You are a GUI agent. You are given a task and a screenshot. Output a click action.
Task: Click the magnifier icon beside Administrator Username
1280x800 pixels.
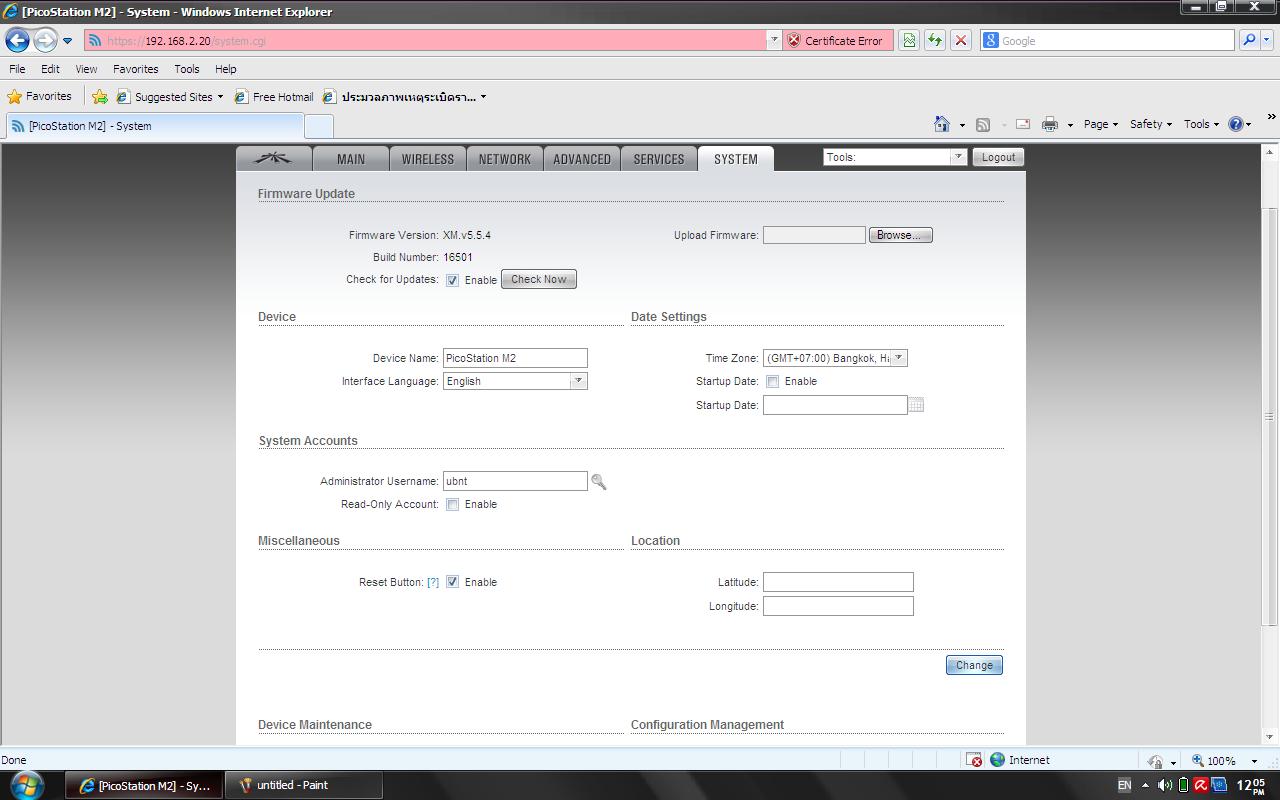[598, 482]
